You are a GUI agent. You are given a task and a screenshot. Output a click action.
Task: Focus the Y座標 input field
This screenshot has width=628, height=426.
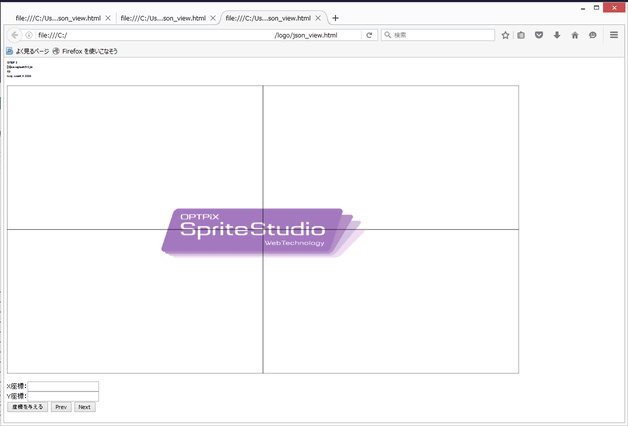point(63,396)
